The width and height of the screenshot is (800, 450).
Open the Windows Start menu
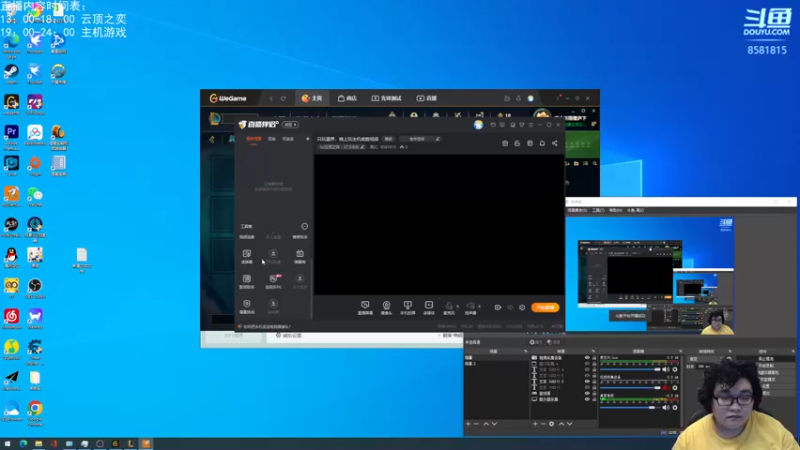click(7, 444)
